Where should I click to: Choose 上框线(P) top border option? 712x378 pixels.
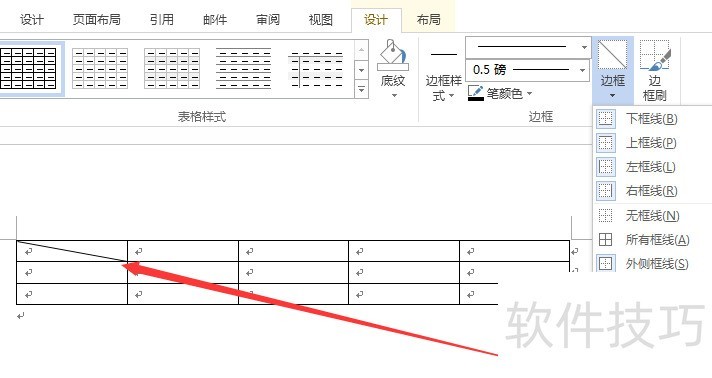tap(653, 143)
